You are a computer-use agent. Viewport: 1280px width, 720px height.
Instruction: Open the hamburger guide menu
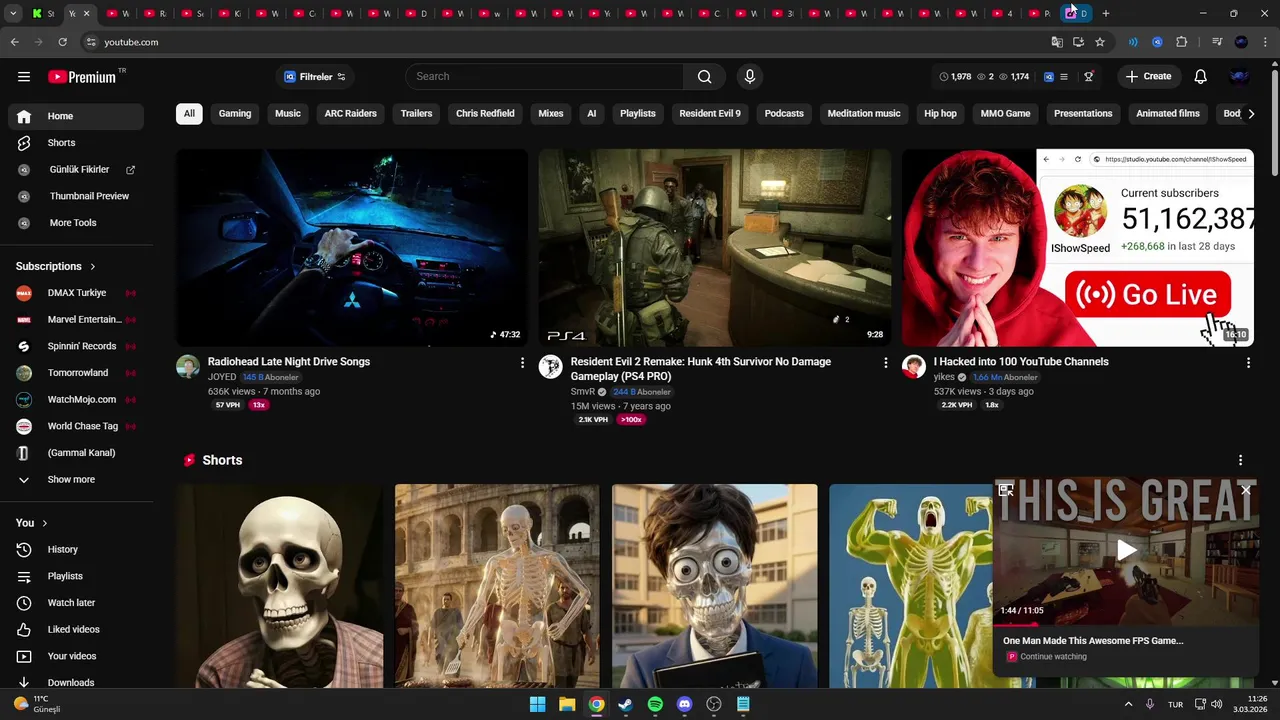(x=24, y=77)
